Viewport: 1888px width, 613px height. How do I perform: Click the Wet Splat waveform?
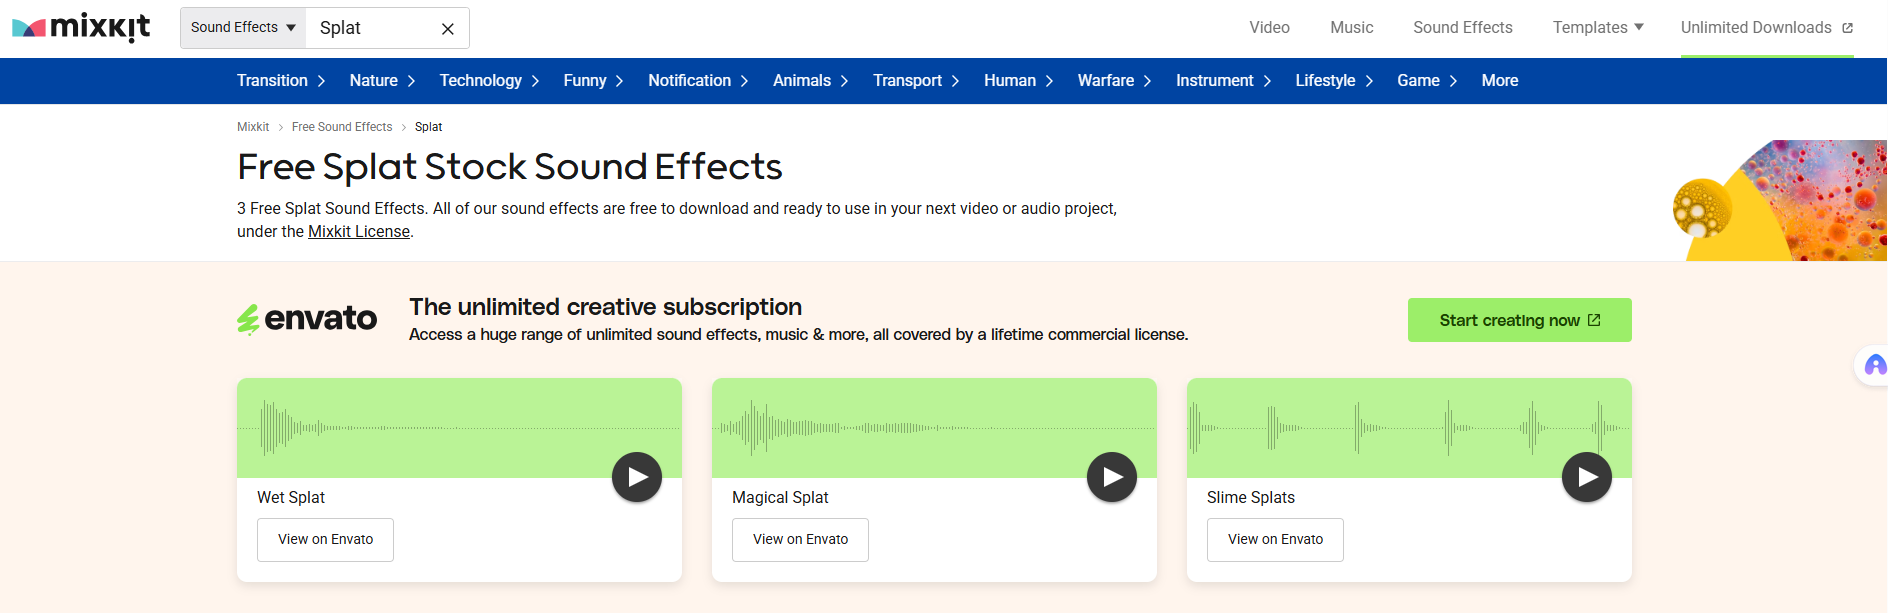(x=420, y=428)
